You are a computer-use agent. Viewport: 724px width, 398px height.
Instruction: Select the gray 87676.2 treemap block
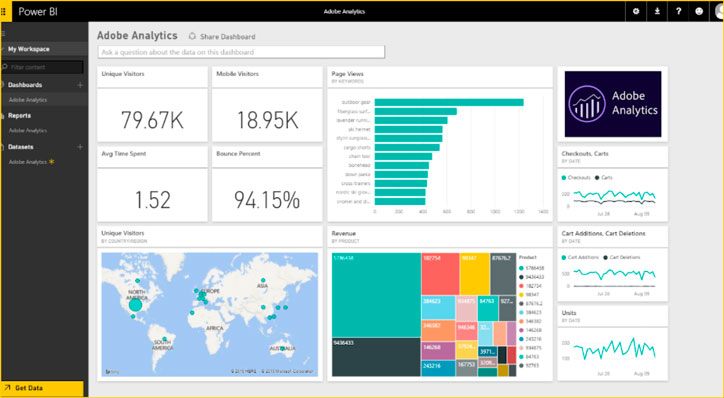pyautogui.click(x=503, y=274)
